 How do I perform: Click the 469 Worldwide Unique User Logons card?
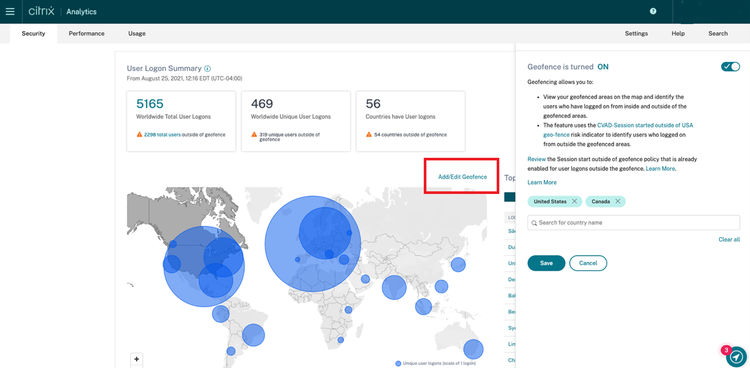296,121
